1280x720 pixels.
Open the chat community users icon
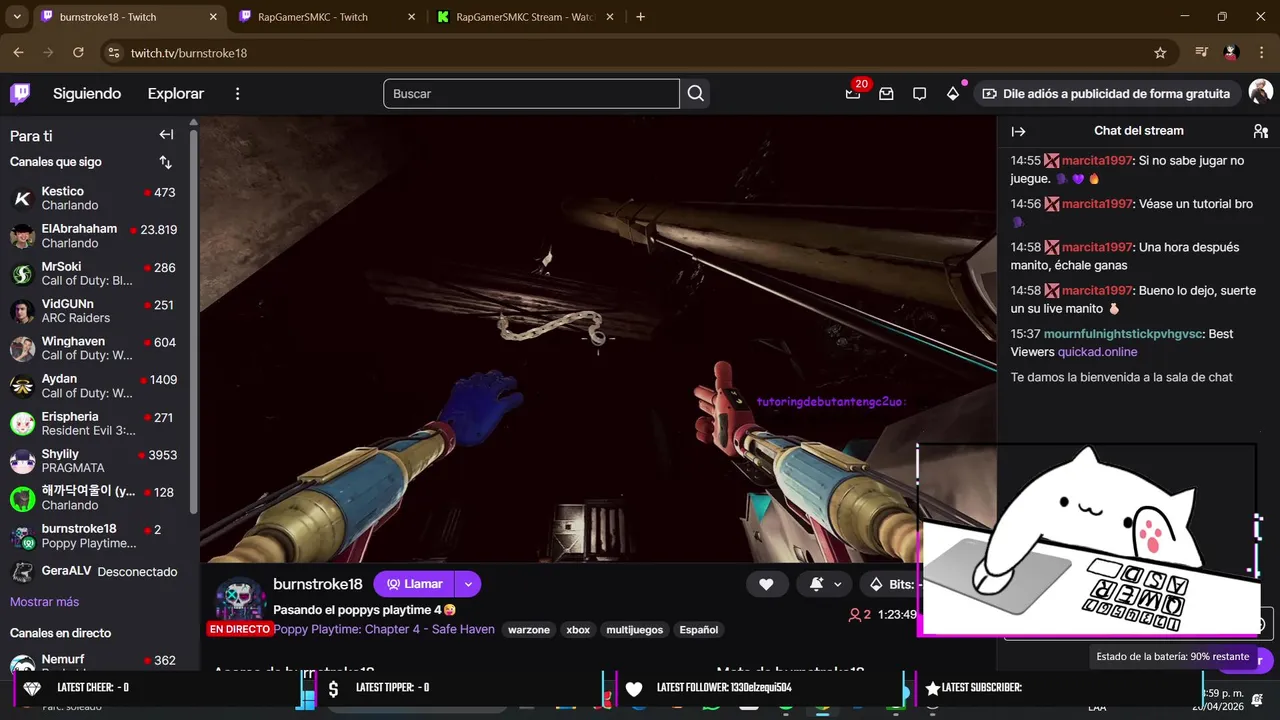tap(1260, 131)
